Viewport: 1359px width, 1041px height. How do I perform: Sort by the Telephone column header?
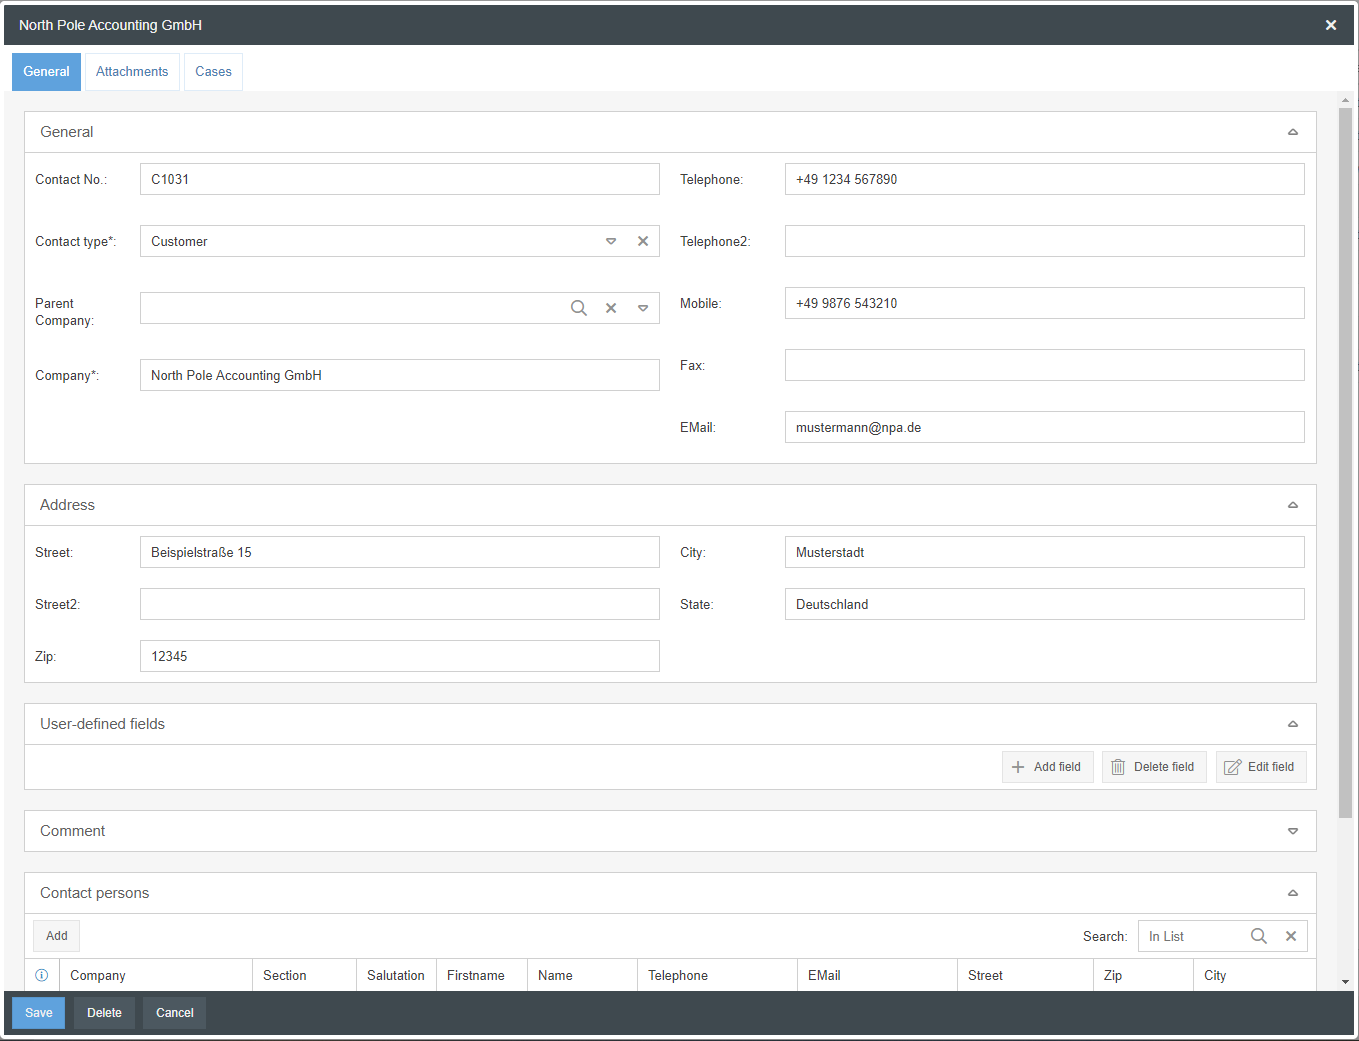pyautogui.click(x=717, y=975)
